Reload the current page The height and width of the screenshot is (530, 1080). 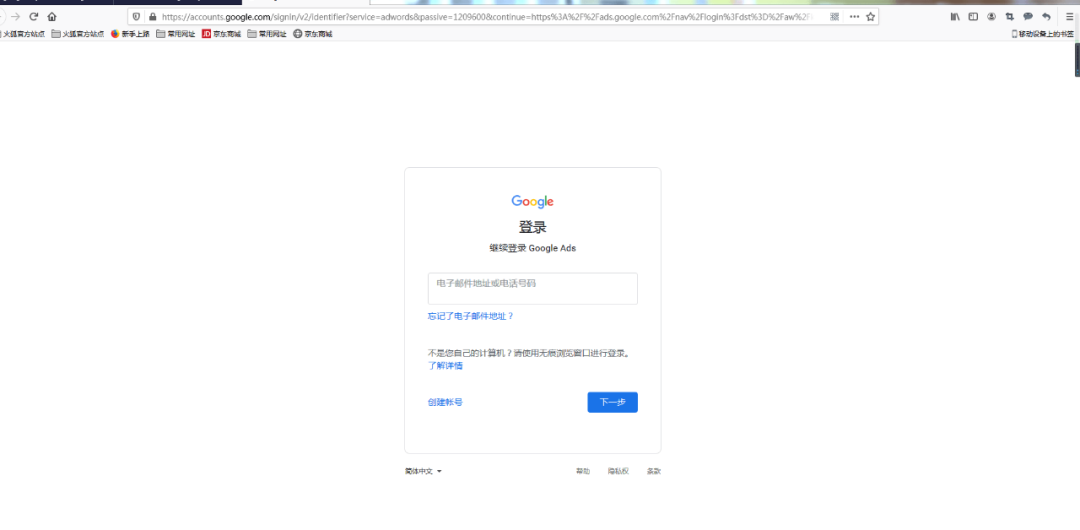(33, 17)
